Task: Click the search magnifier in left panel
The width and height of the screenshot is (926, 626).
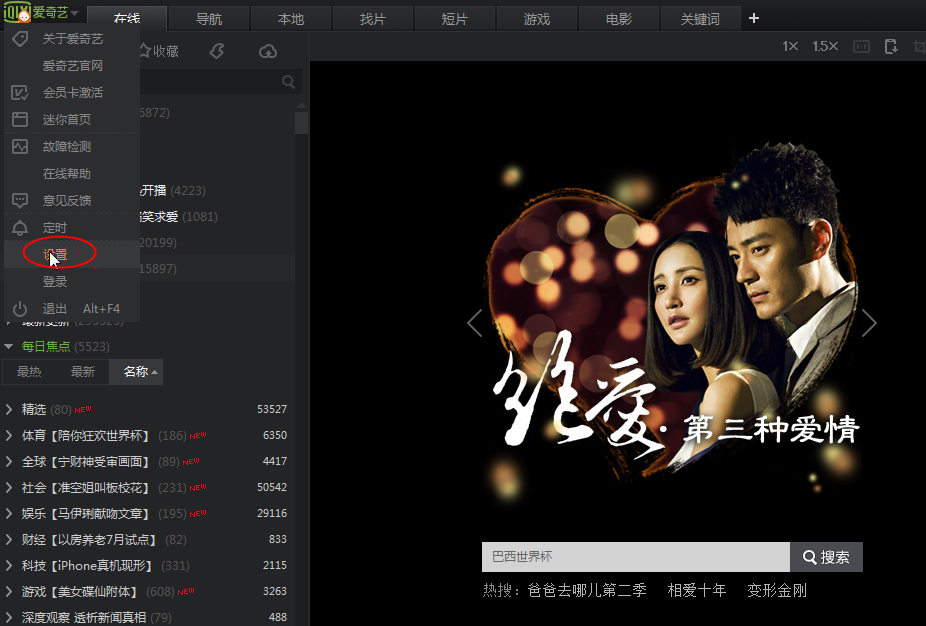Action: [x=288, y=81]
